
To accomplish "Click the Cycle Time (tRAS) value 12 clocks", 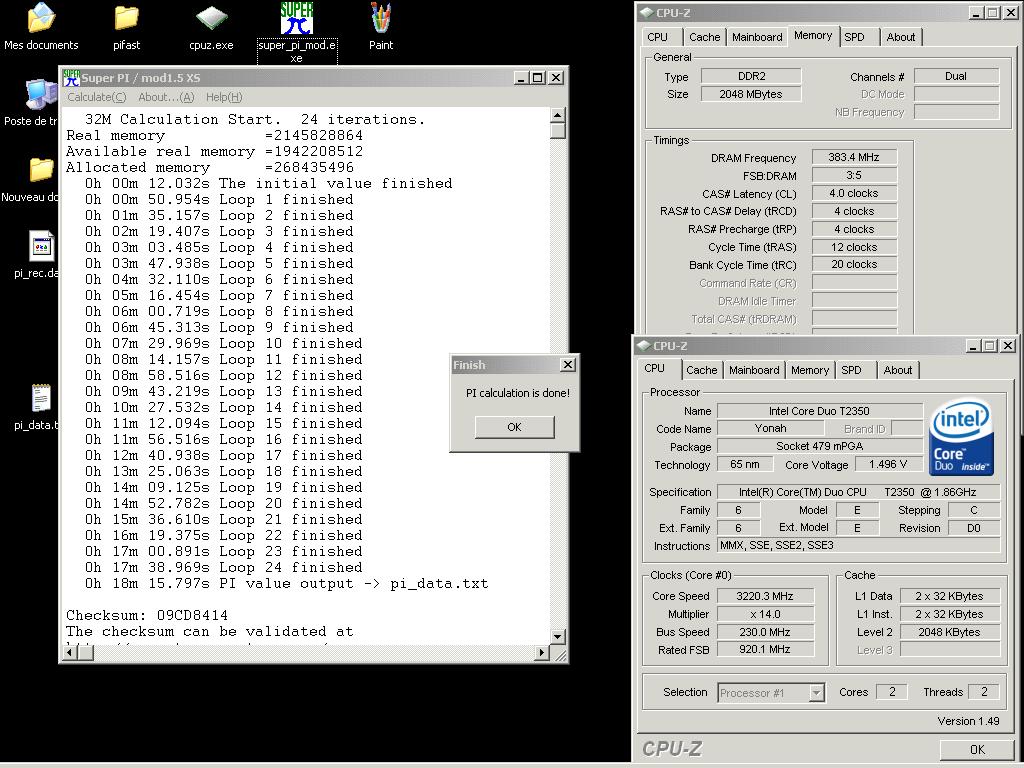I will (854, 247).
